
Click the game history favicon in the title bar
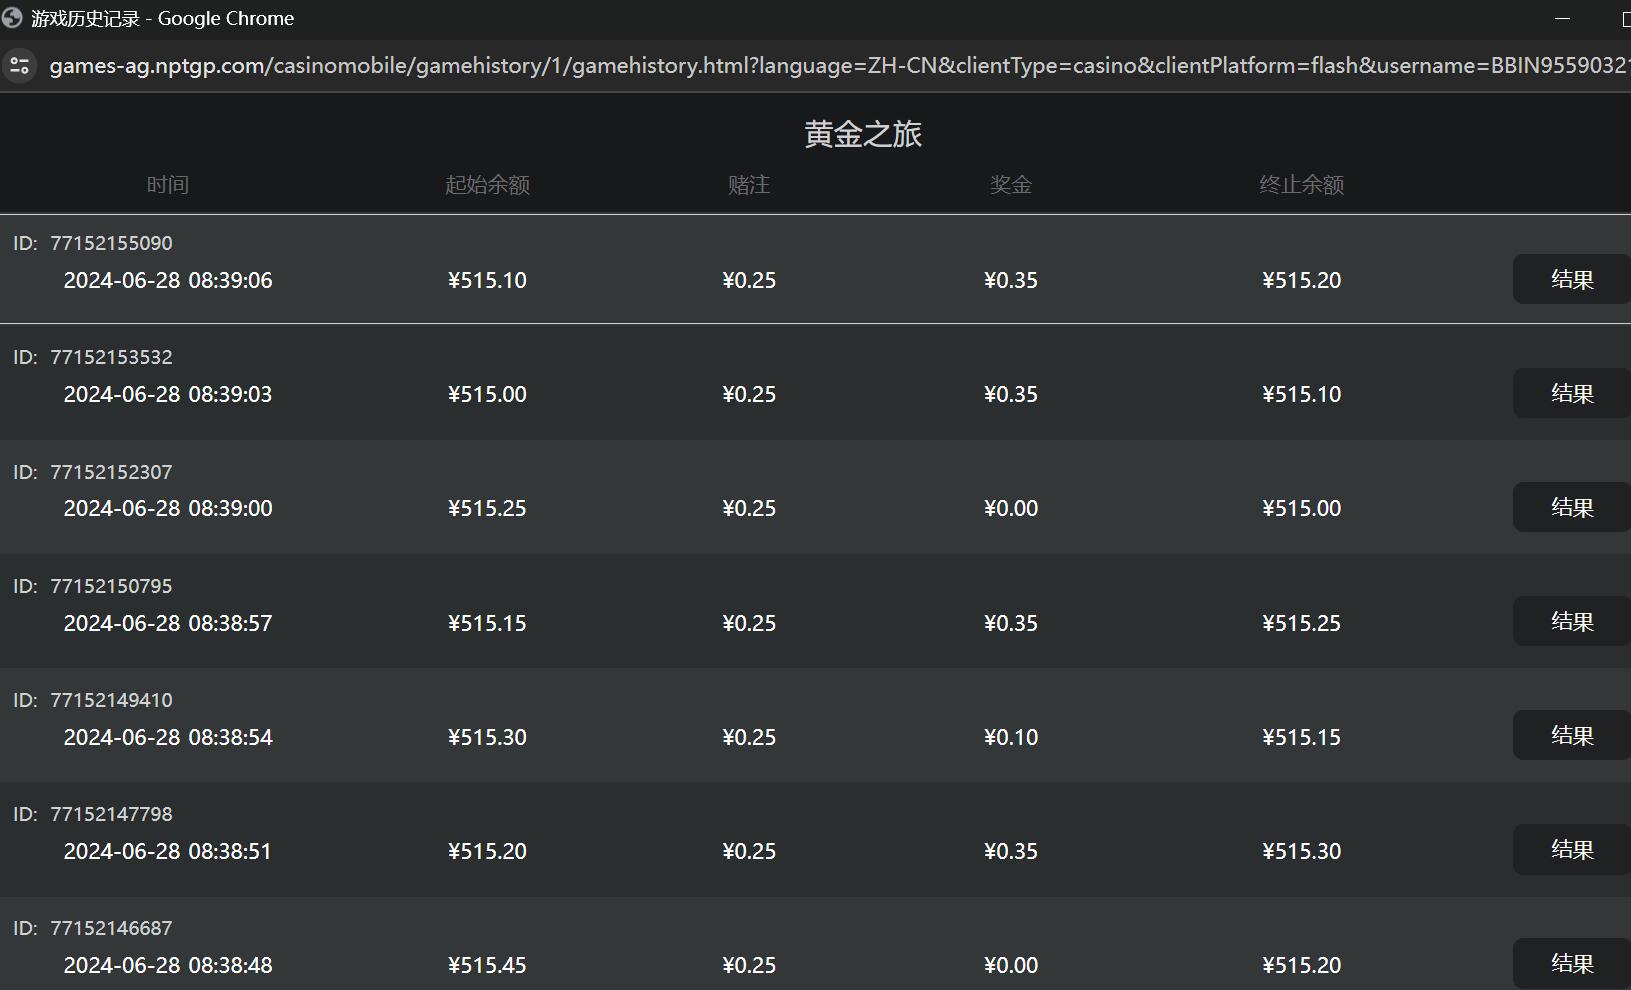tap(13, 17)
